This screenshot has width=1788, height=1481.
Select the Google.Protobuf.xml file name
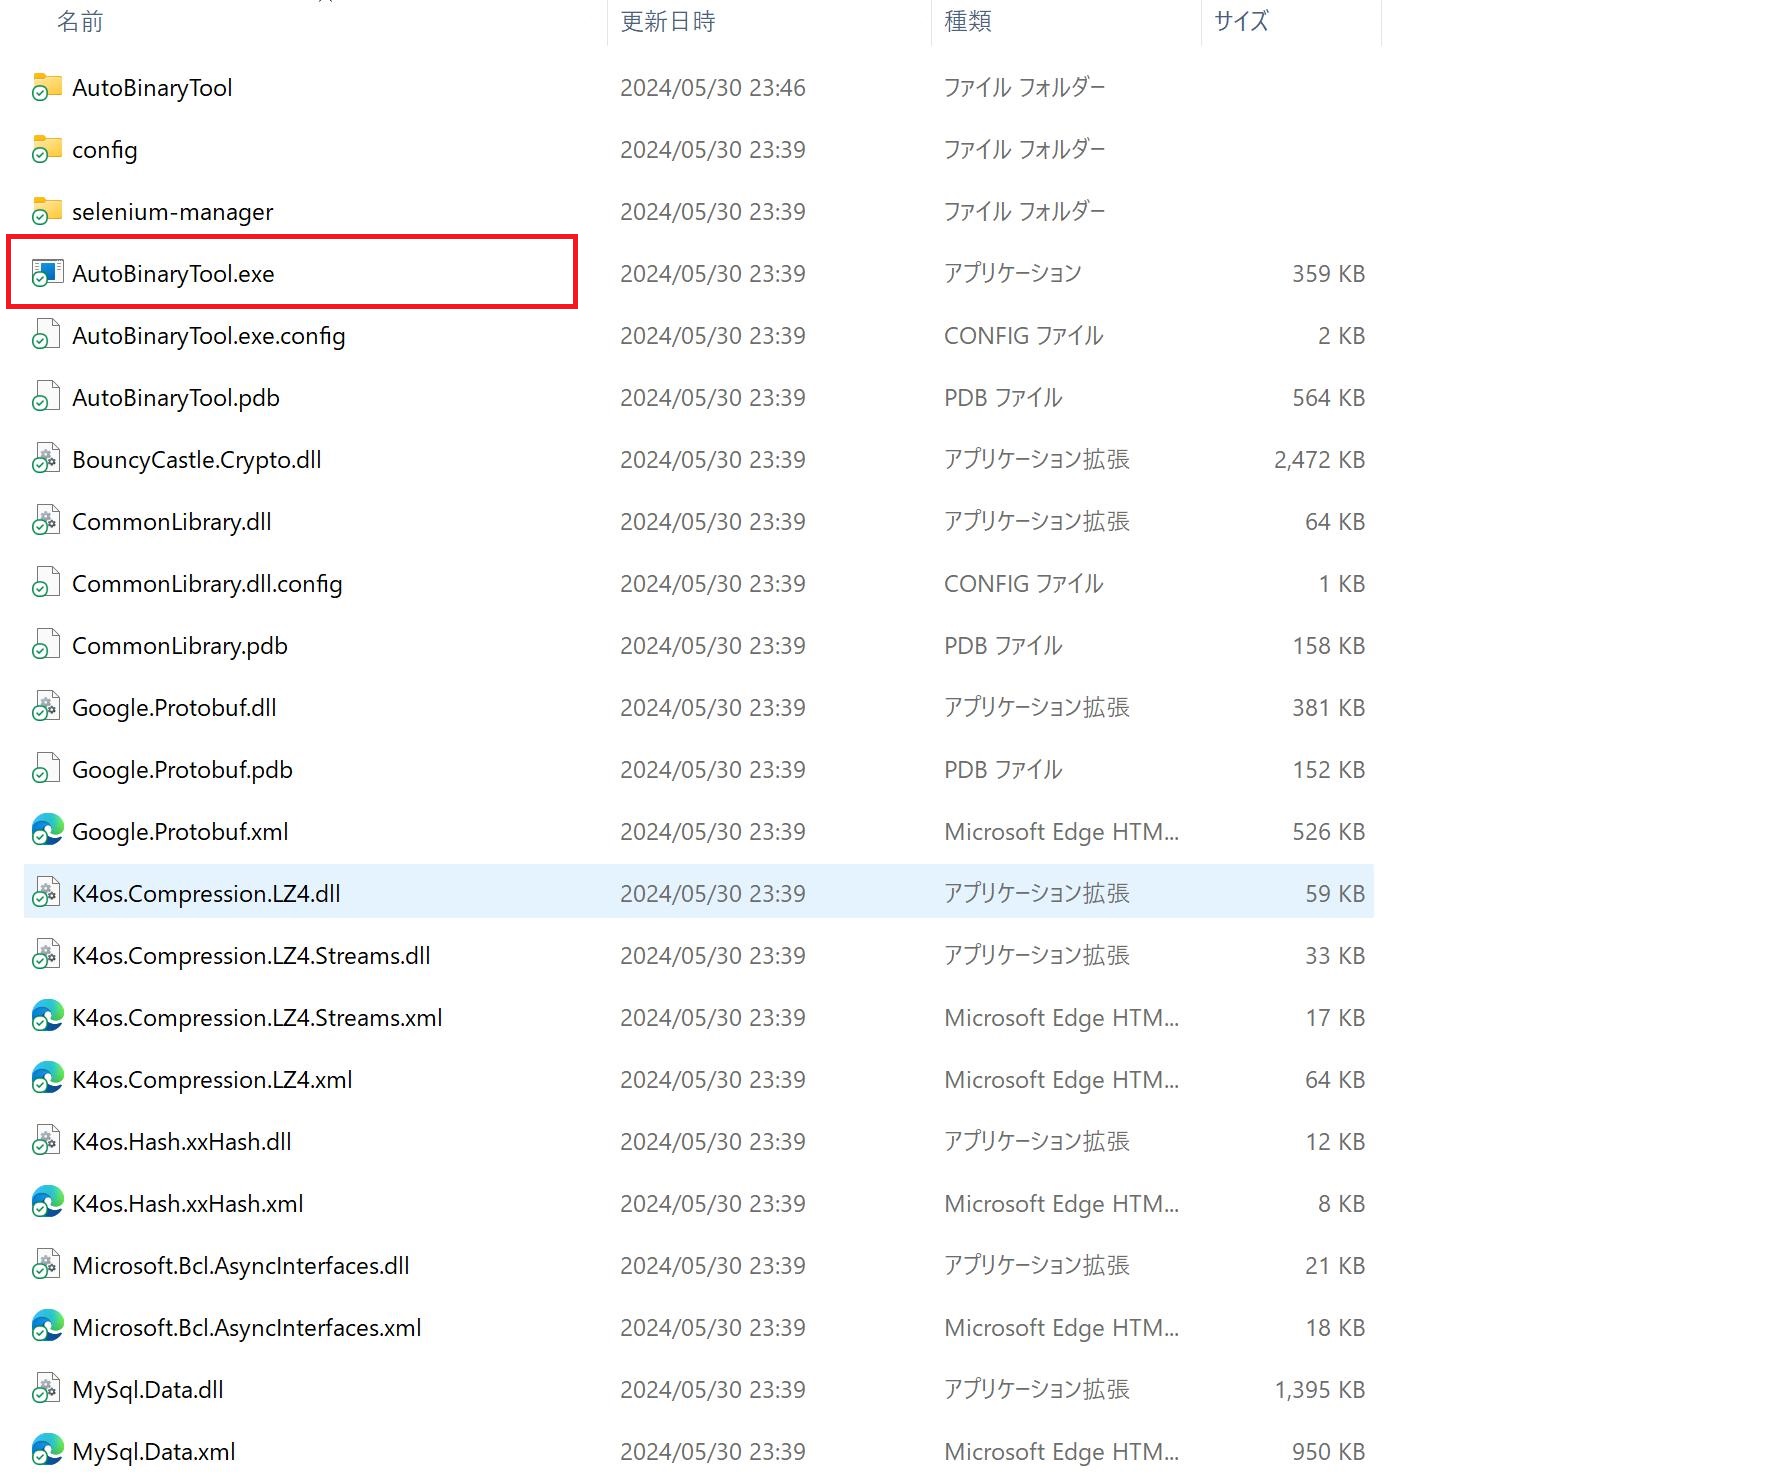point(180,832)
